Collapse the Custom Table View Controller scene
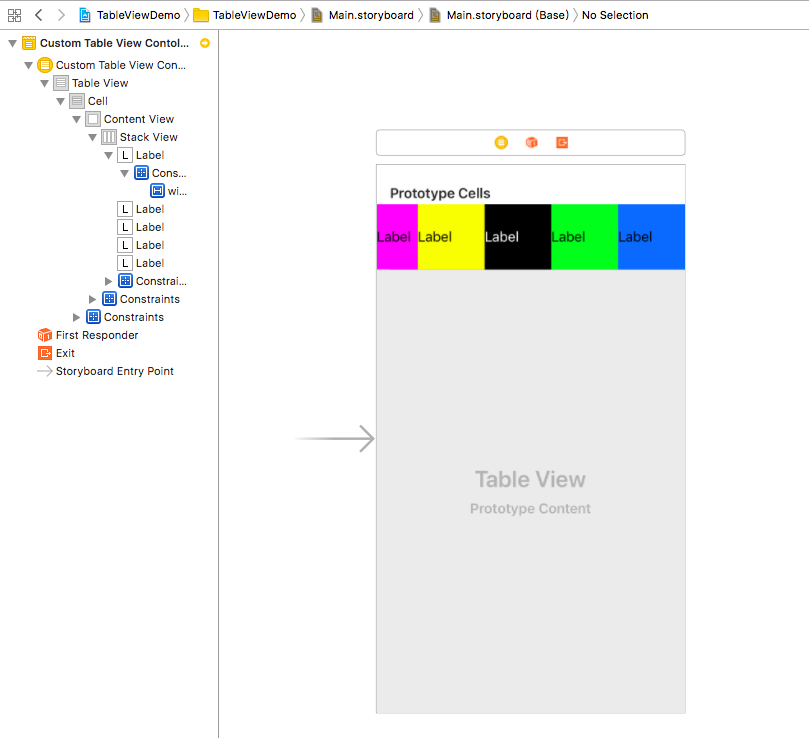The width and height of the screenshot is (809, 738). coord(12,44)
